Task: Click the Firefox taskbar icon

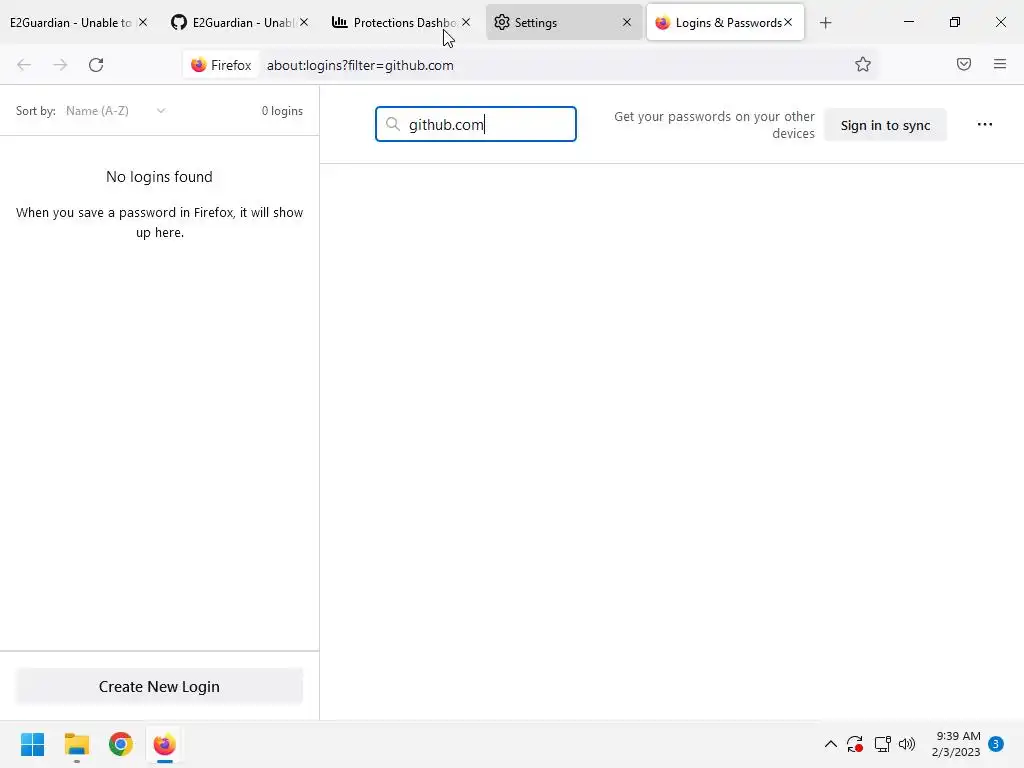Action: (x=165, y=744)
